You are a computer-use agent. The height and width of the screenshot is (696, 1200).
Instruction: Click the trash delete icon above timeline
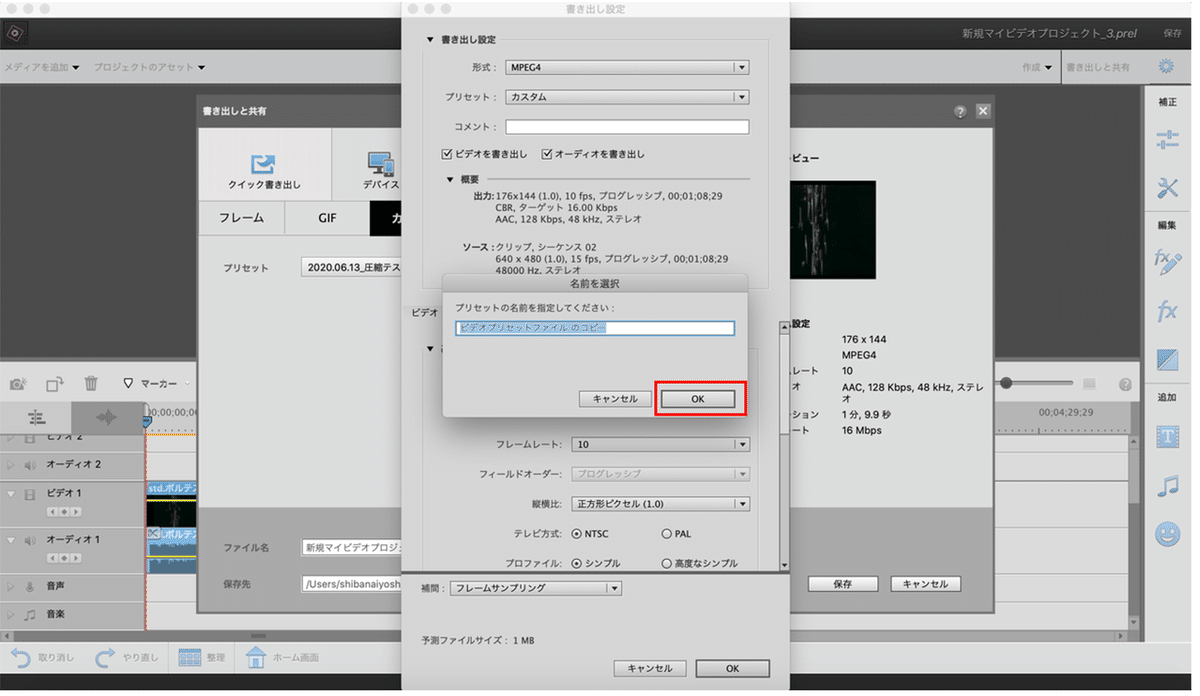pyautogui.click(x=91, y=383)
